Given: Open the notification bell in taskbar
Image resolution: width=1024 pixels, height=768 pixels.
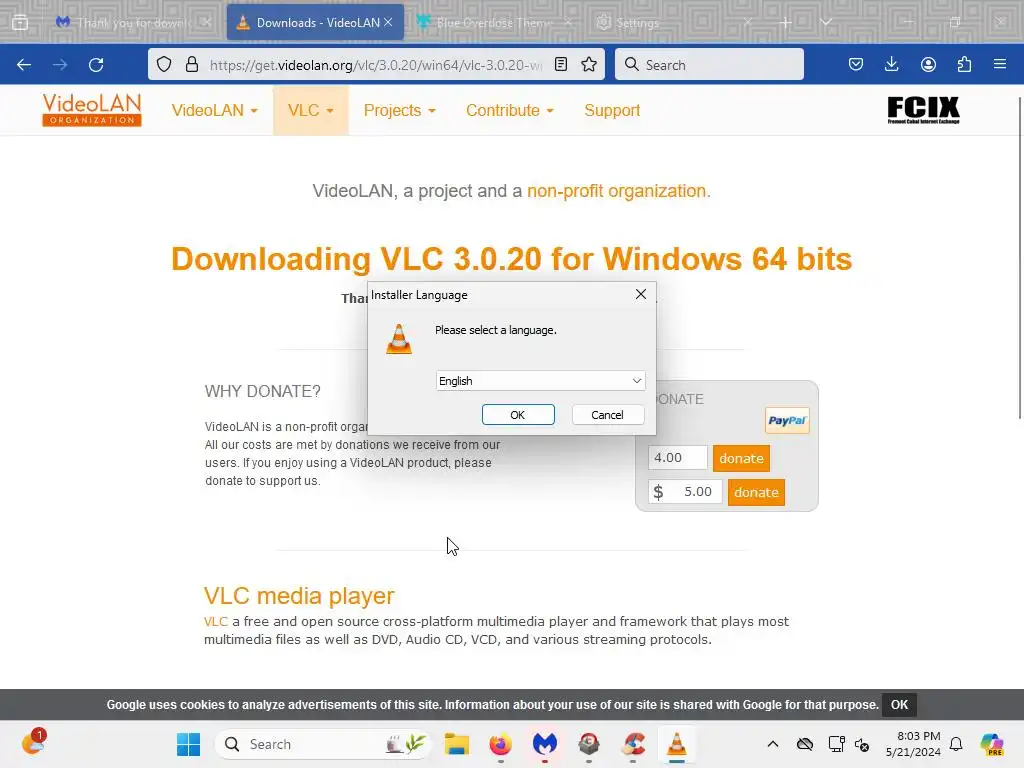Looking at the screenshot, I should click(x=956, y=744).
